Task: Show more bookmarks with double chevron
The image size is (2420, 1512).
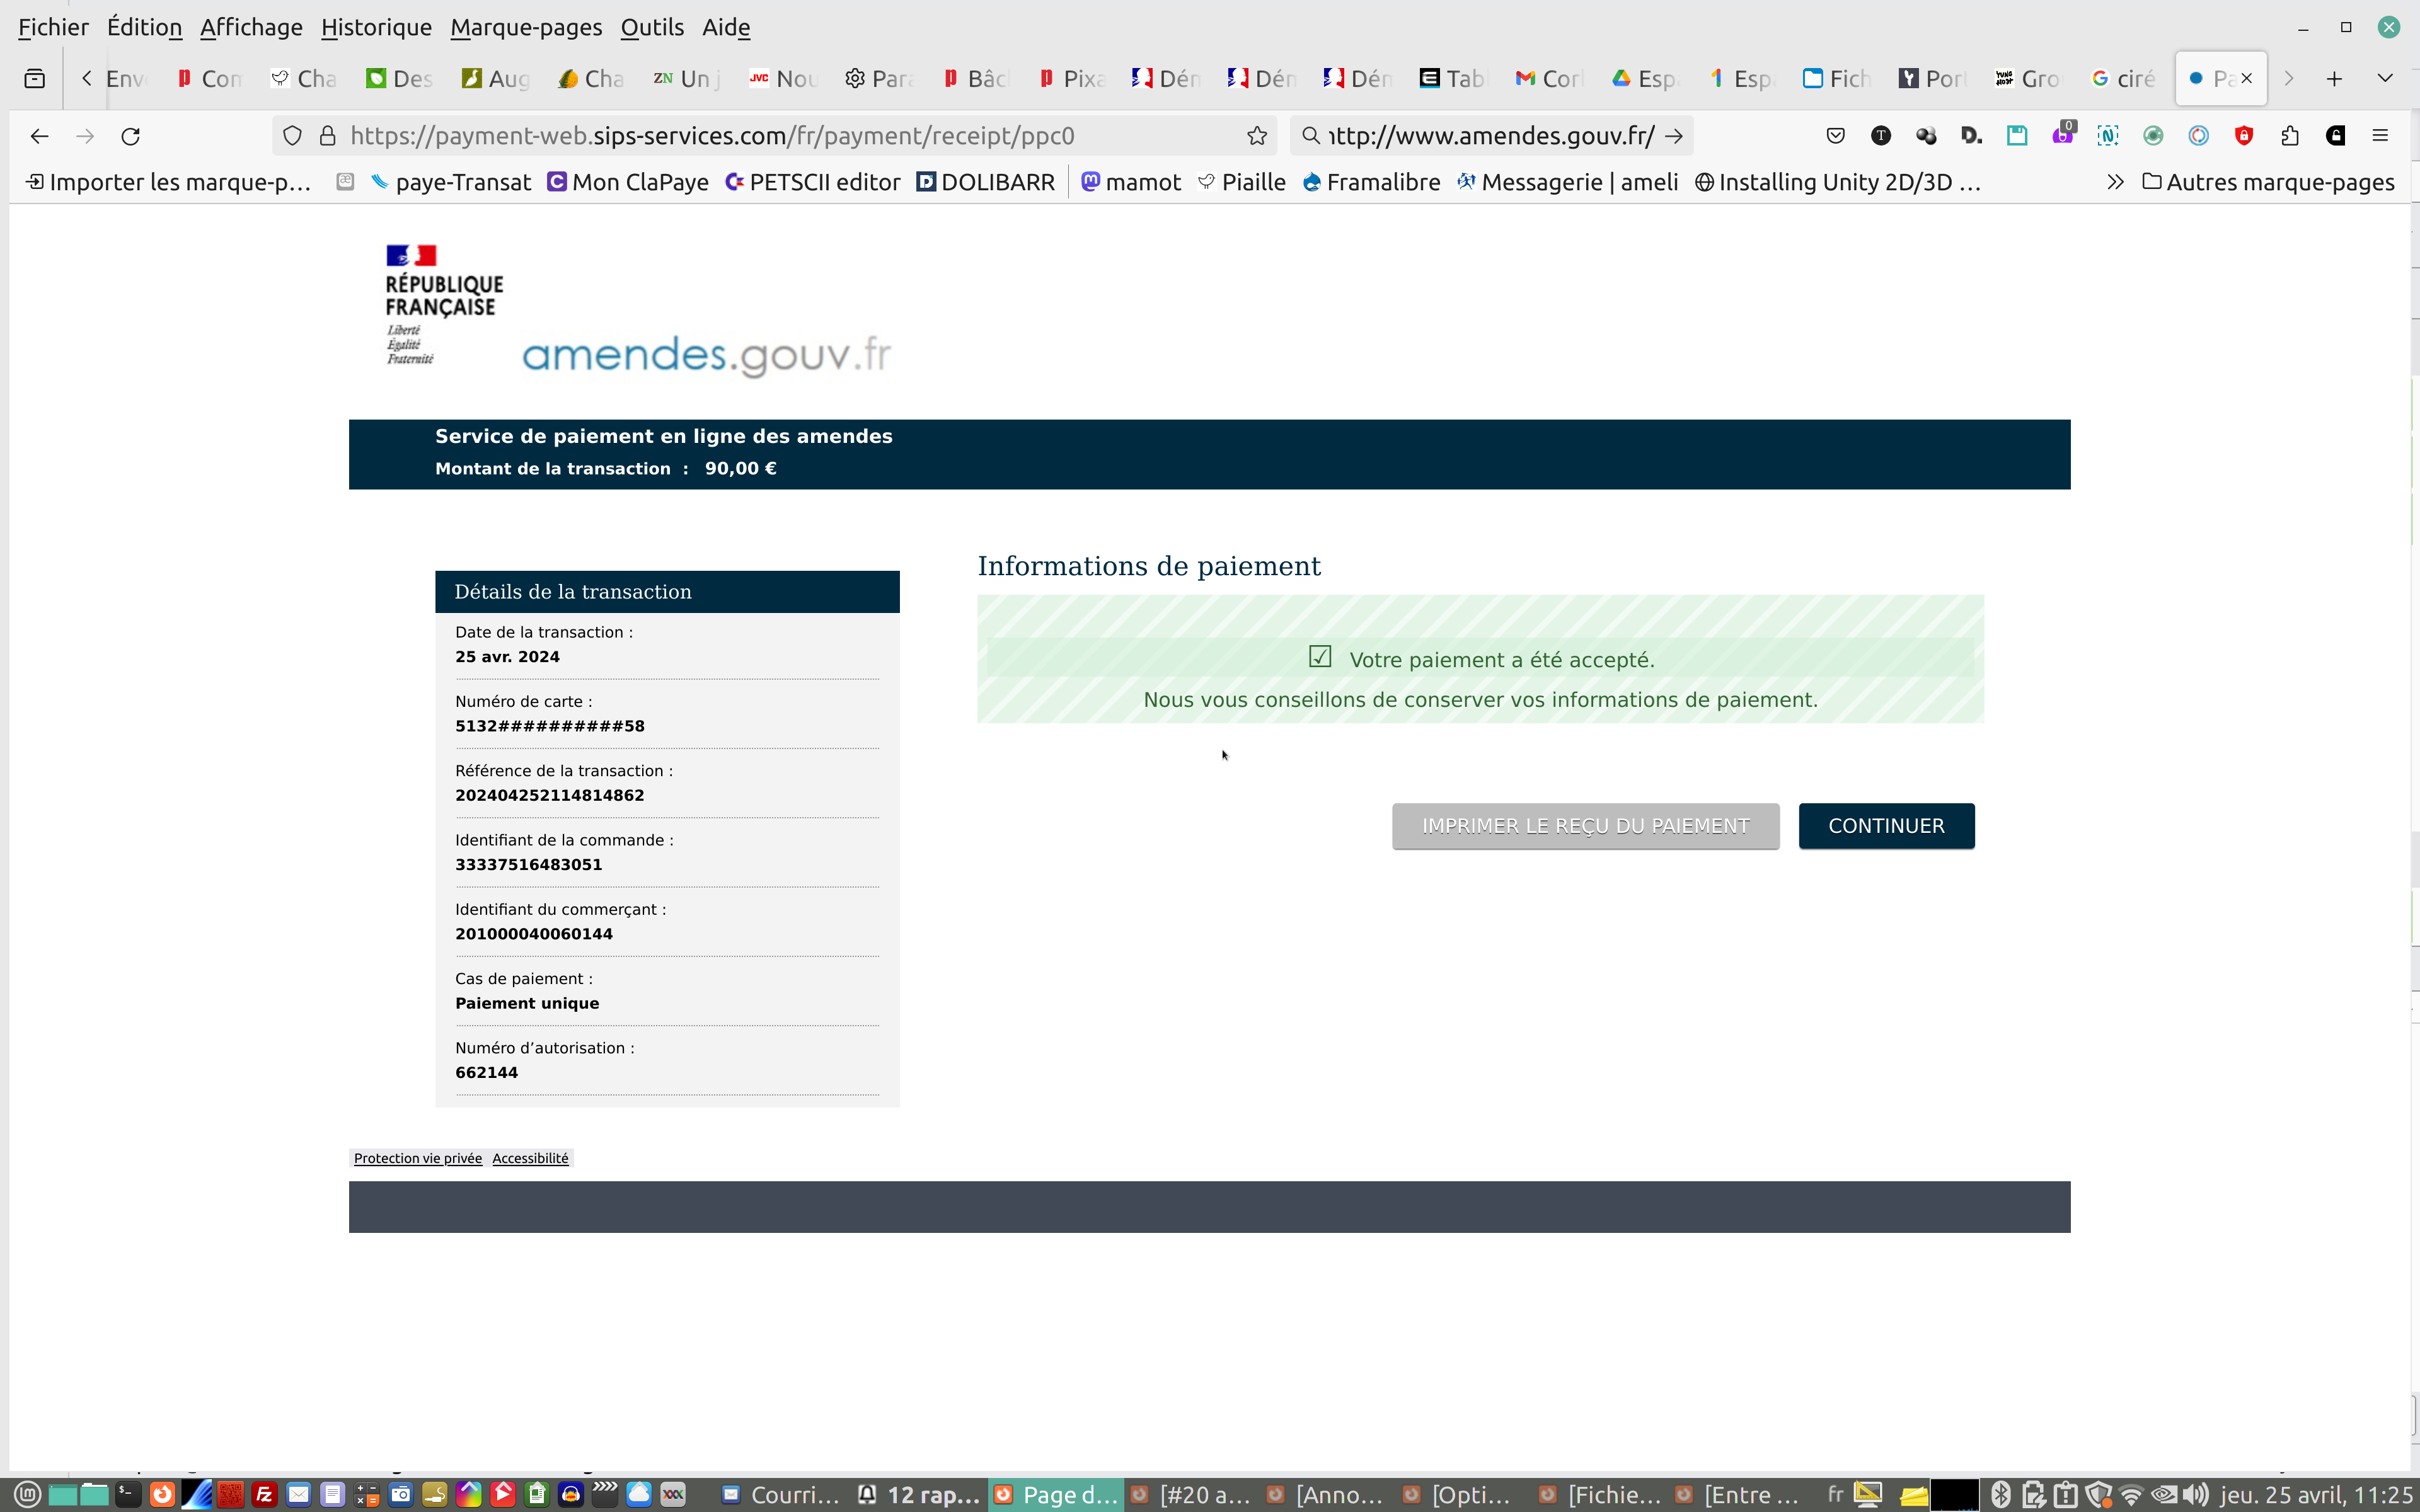Action: pyautogui.click(x=2115, y=182)
